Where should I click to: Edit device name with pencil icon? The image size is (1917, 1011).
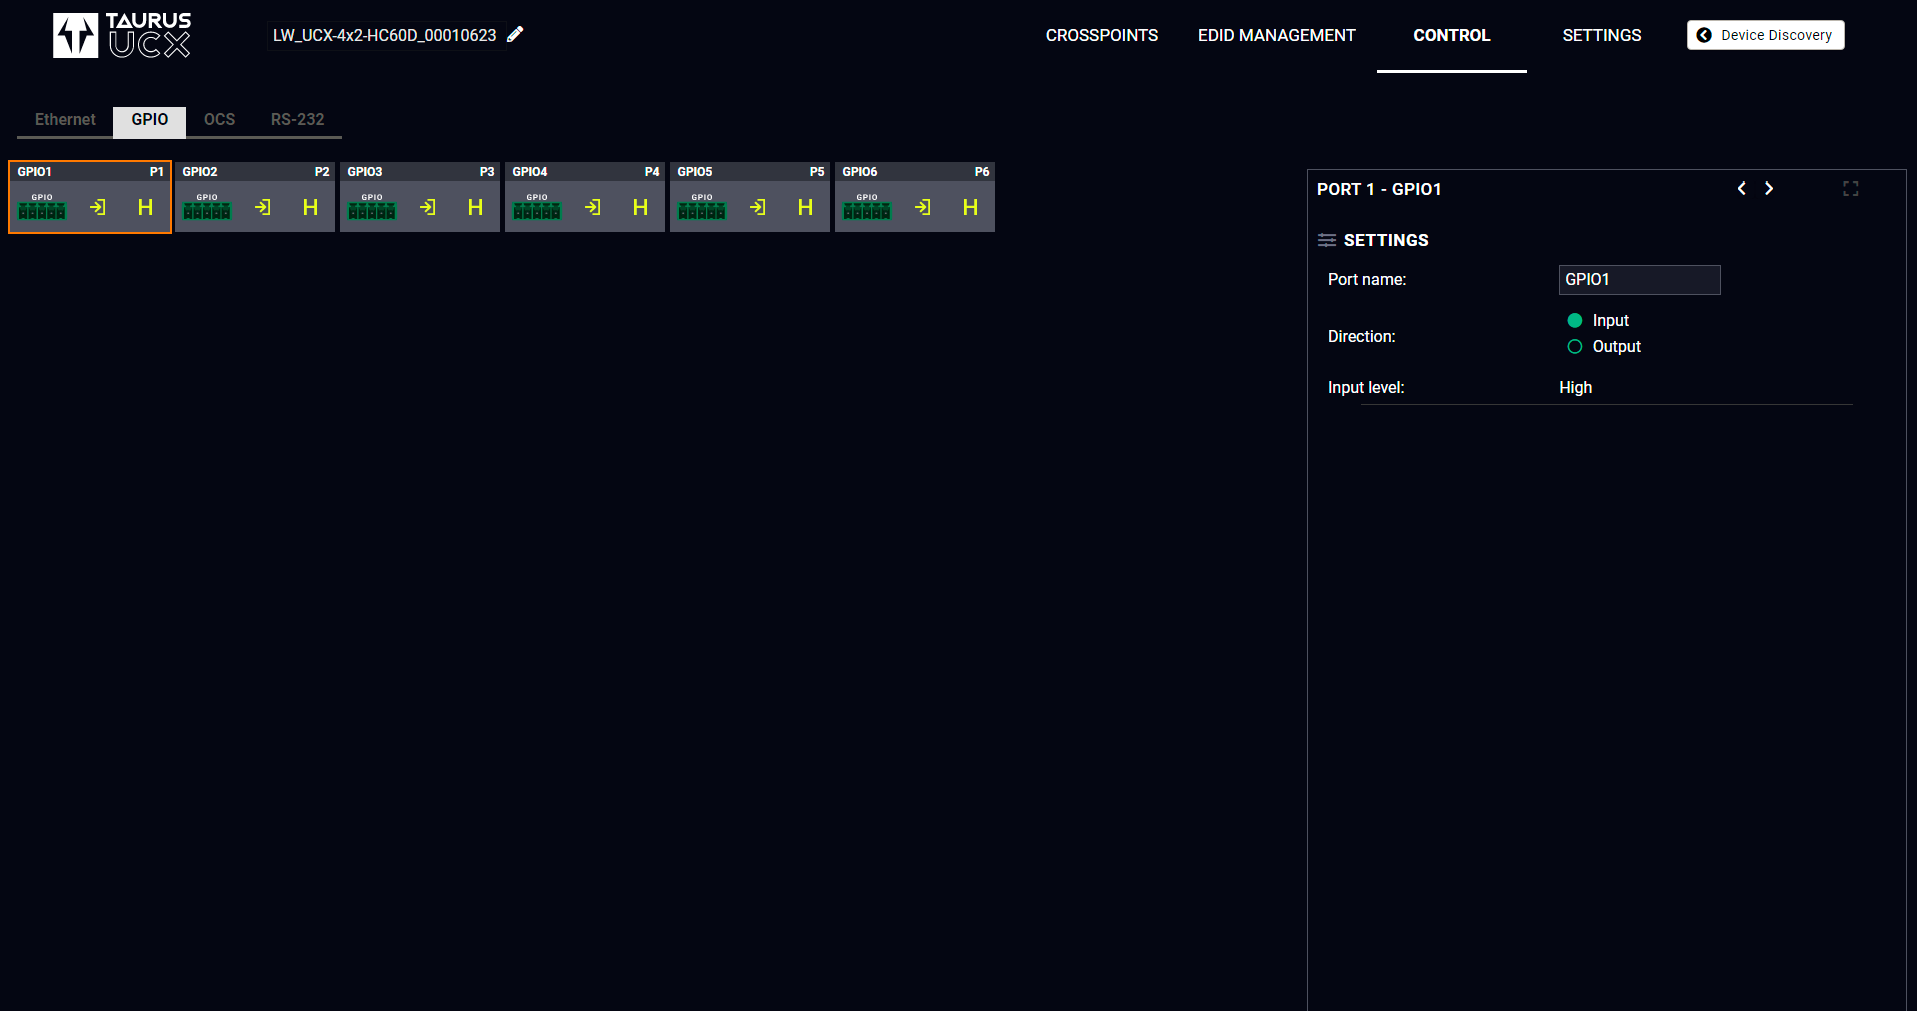[515, 34]
